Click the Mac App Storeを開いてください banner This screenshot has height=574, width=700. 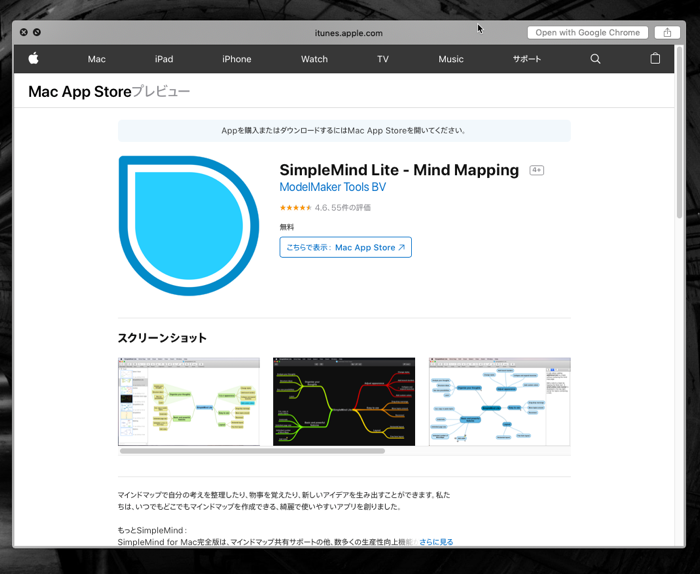344,131
